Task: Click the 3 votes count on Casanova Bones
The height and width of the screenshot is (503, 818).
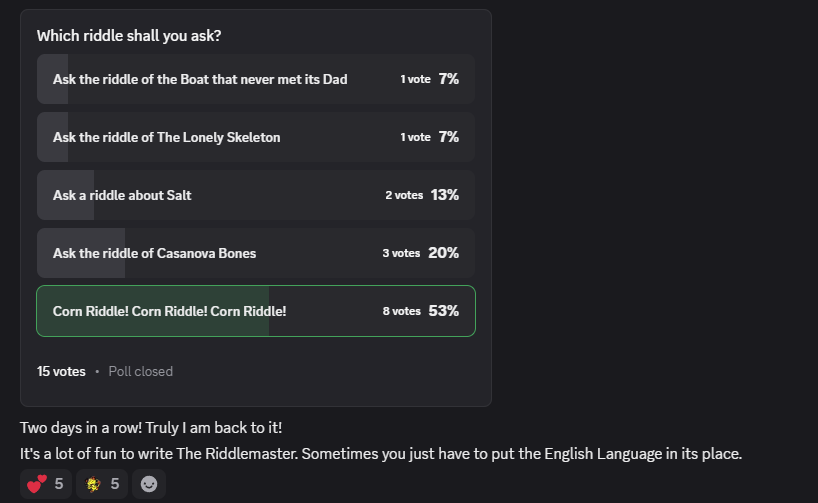Action: [x=401, y=253]
